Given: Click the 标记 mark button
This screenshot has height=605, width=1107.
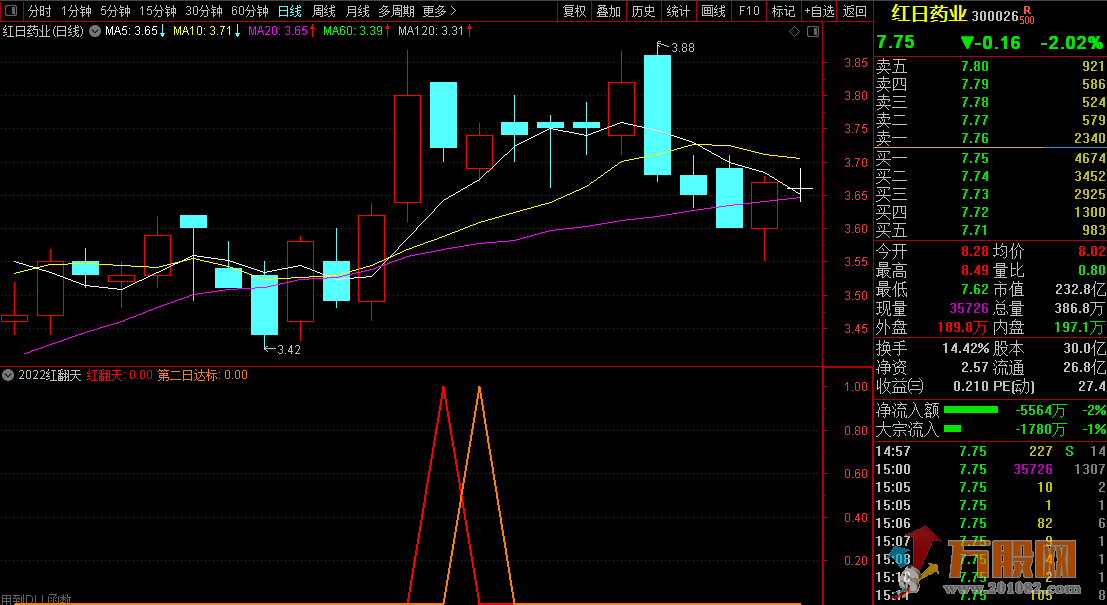Looking at the screenshot, I should click(x=783, y=11).
